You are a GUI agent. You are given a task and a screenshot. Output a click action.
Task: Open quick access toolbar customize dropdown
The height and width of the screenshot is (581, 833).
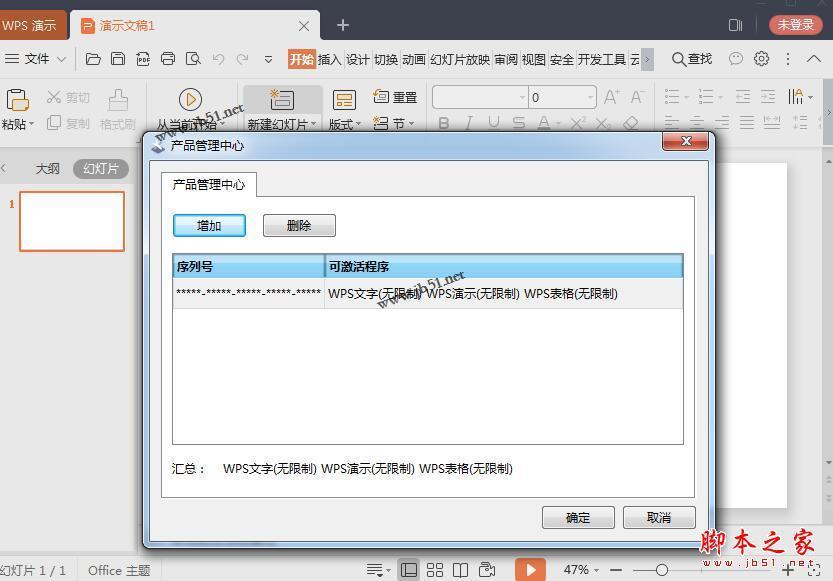pos(268,59)
